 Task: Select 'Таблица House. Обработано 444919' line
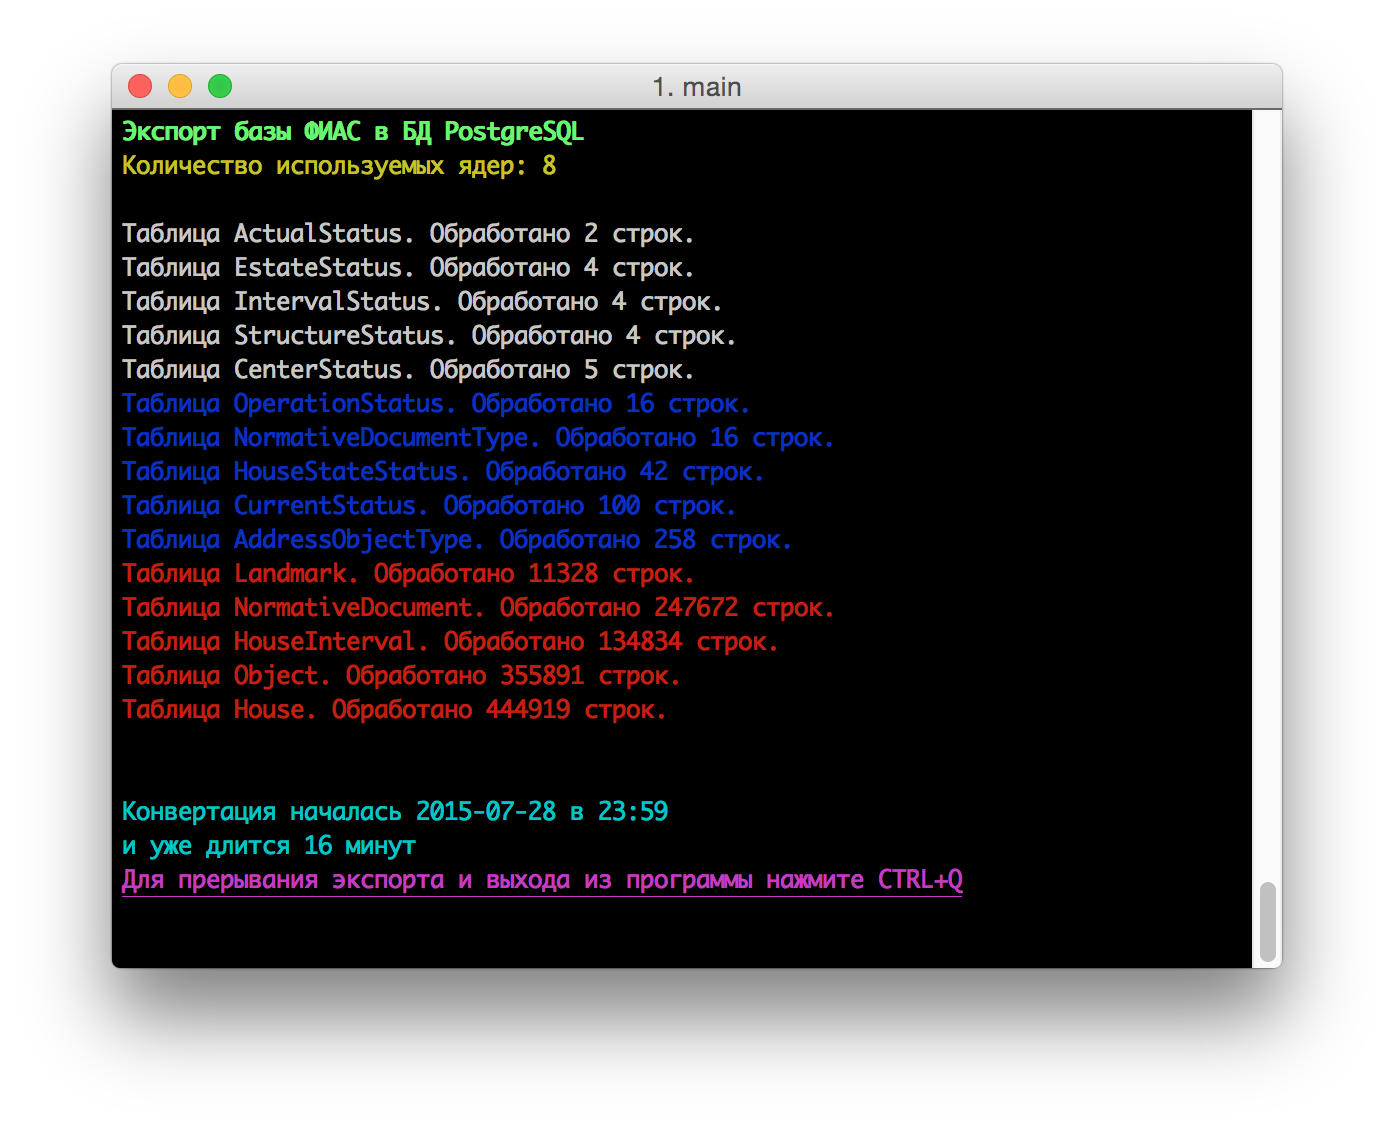(394, 710)
